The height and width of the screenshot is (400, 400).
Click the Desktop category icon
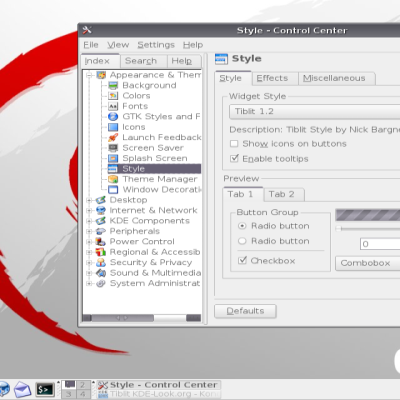point(101,200)
